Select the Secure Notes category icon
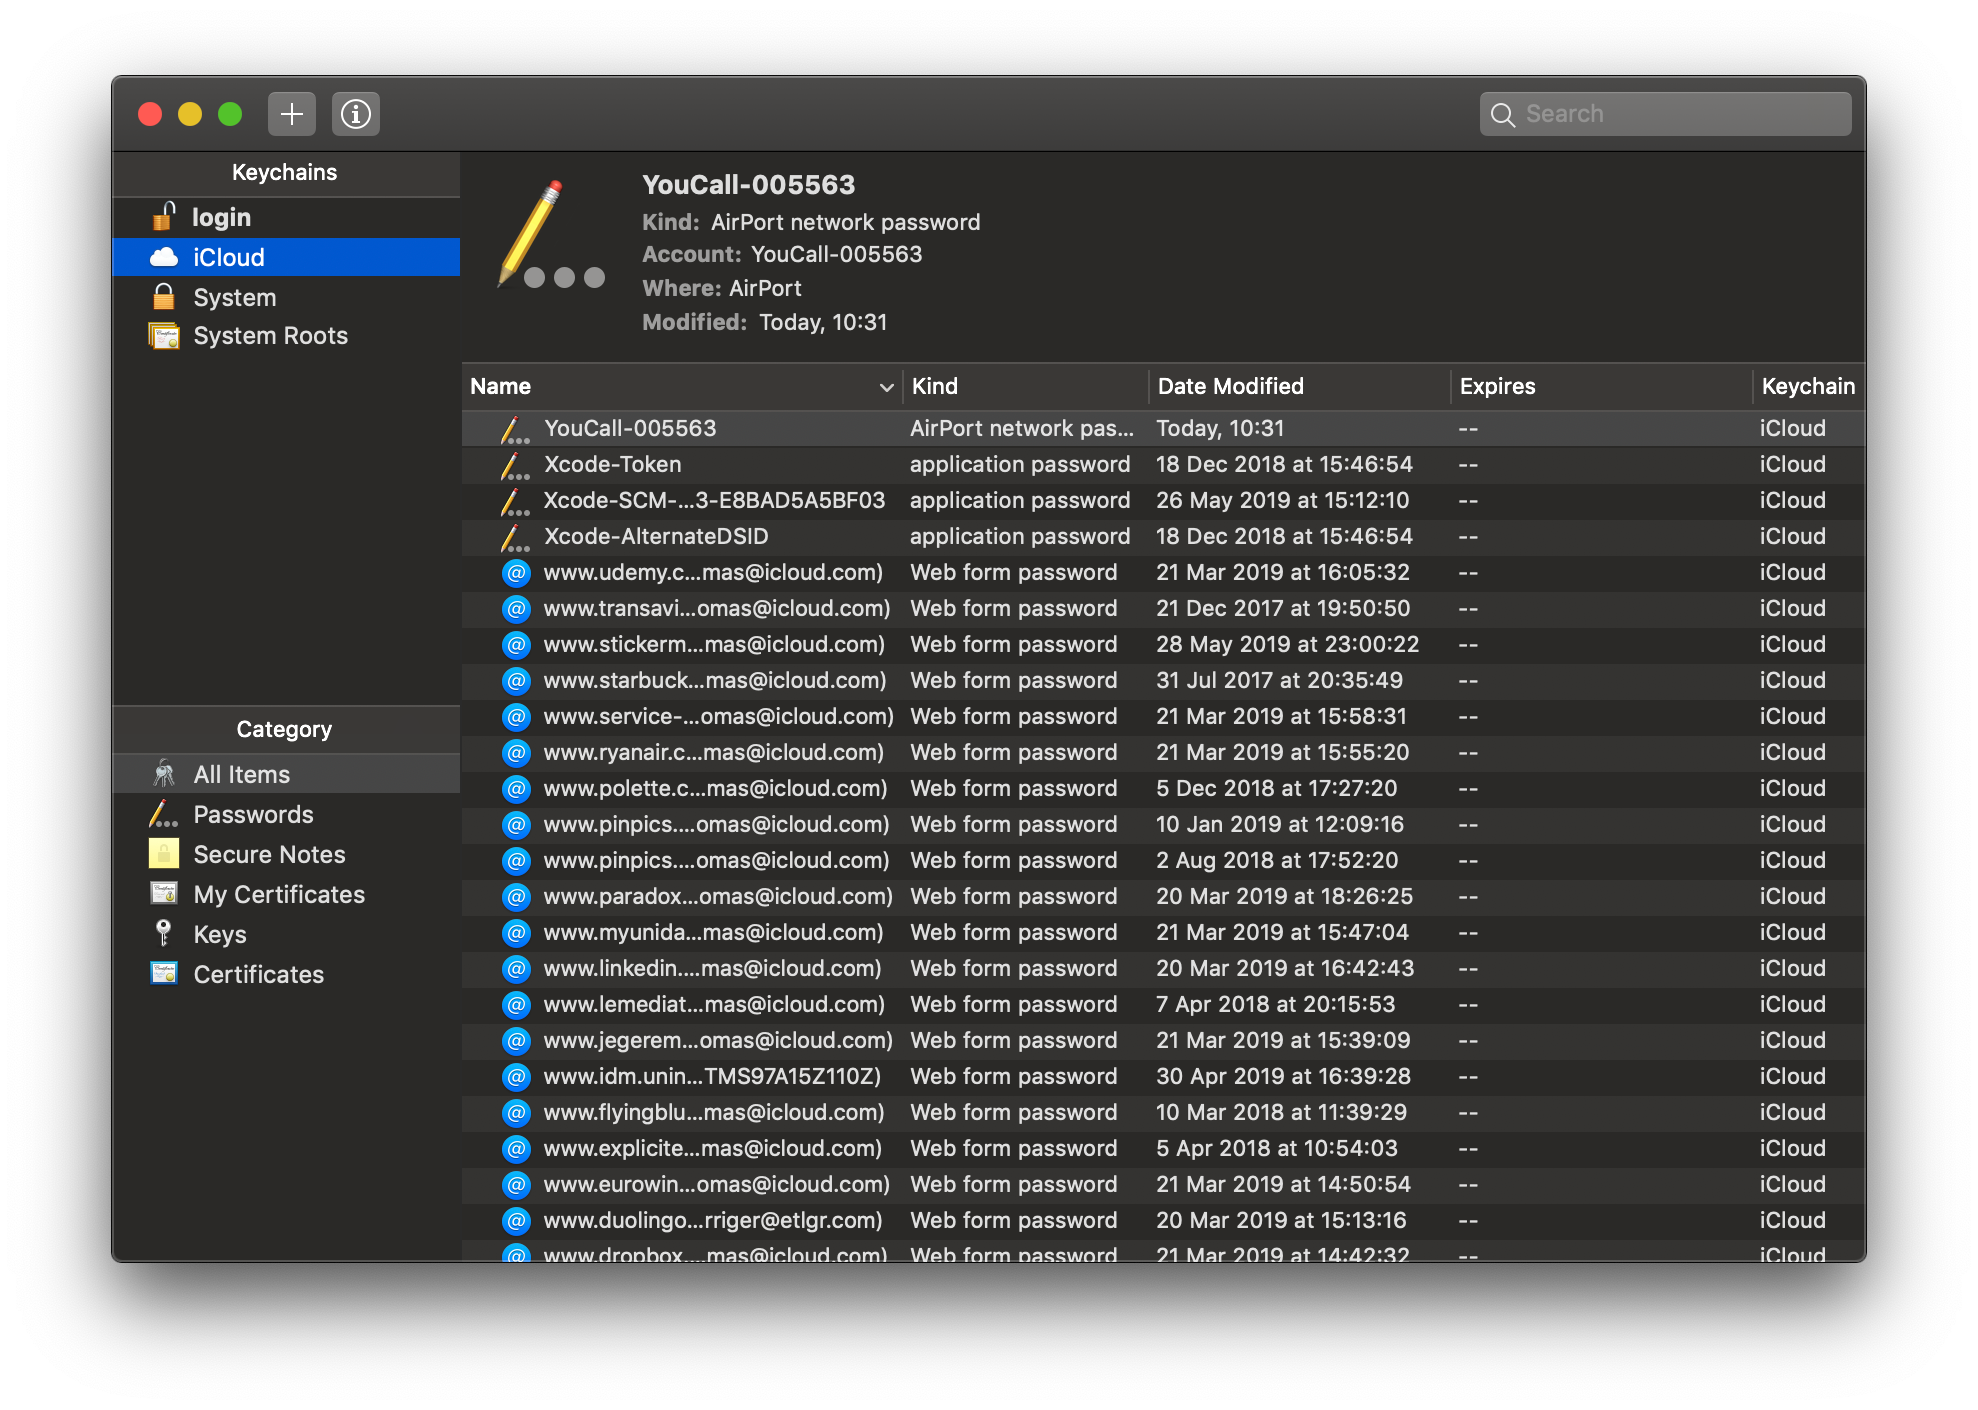This screenshot has height=1410, width=1978. pos(163,854)
